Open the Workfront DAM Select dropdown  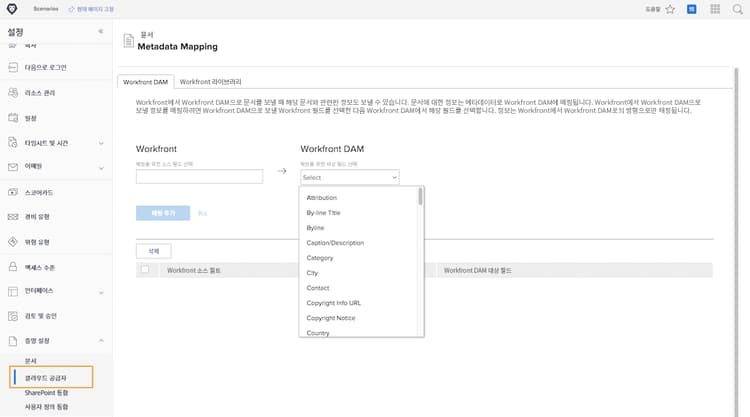coord(350,177)
